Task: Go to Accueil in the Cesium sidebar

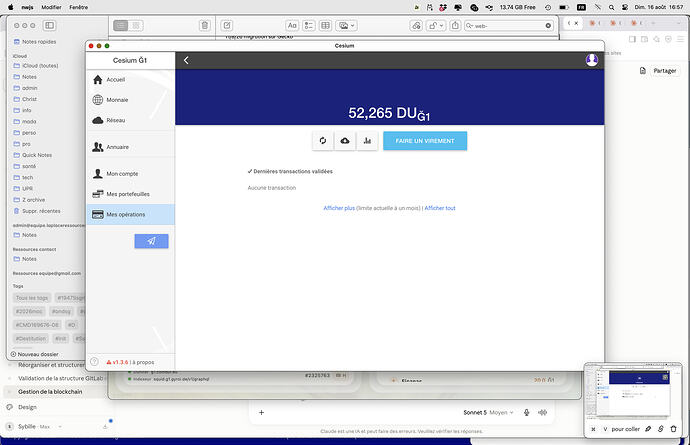Action: [130, 80]
